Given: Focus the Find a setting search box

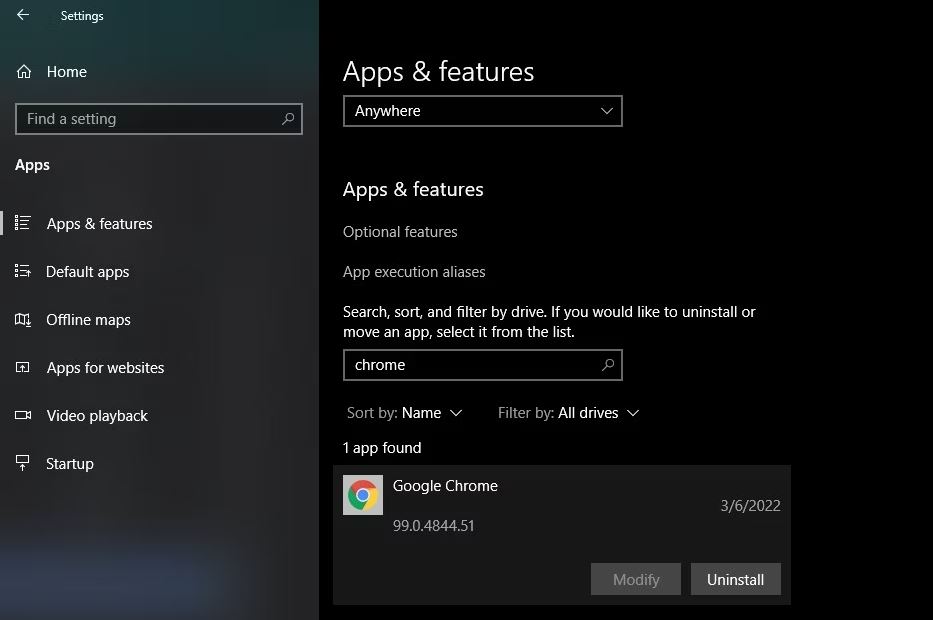Looking at the screenshot, I should tap(159, 119).
